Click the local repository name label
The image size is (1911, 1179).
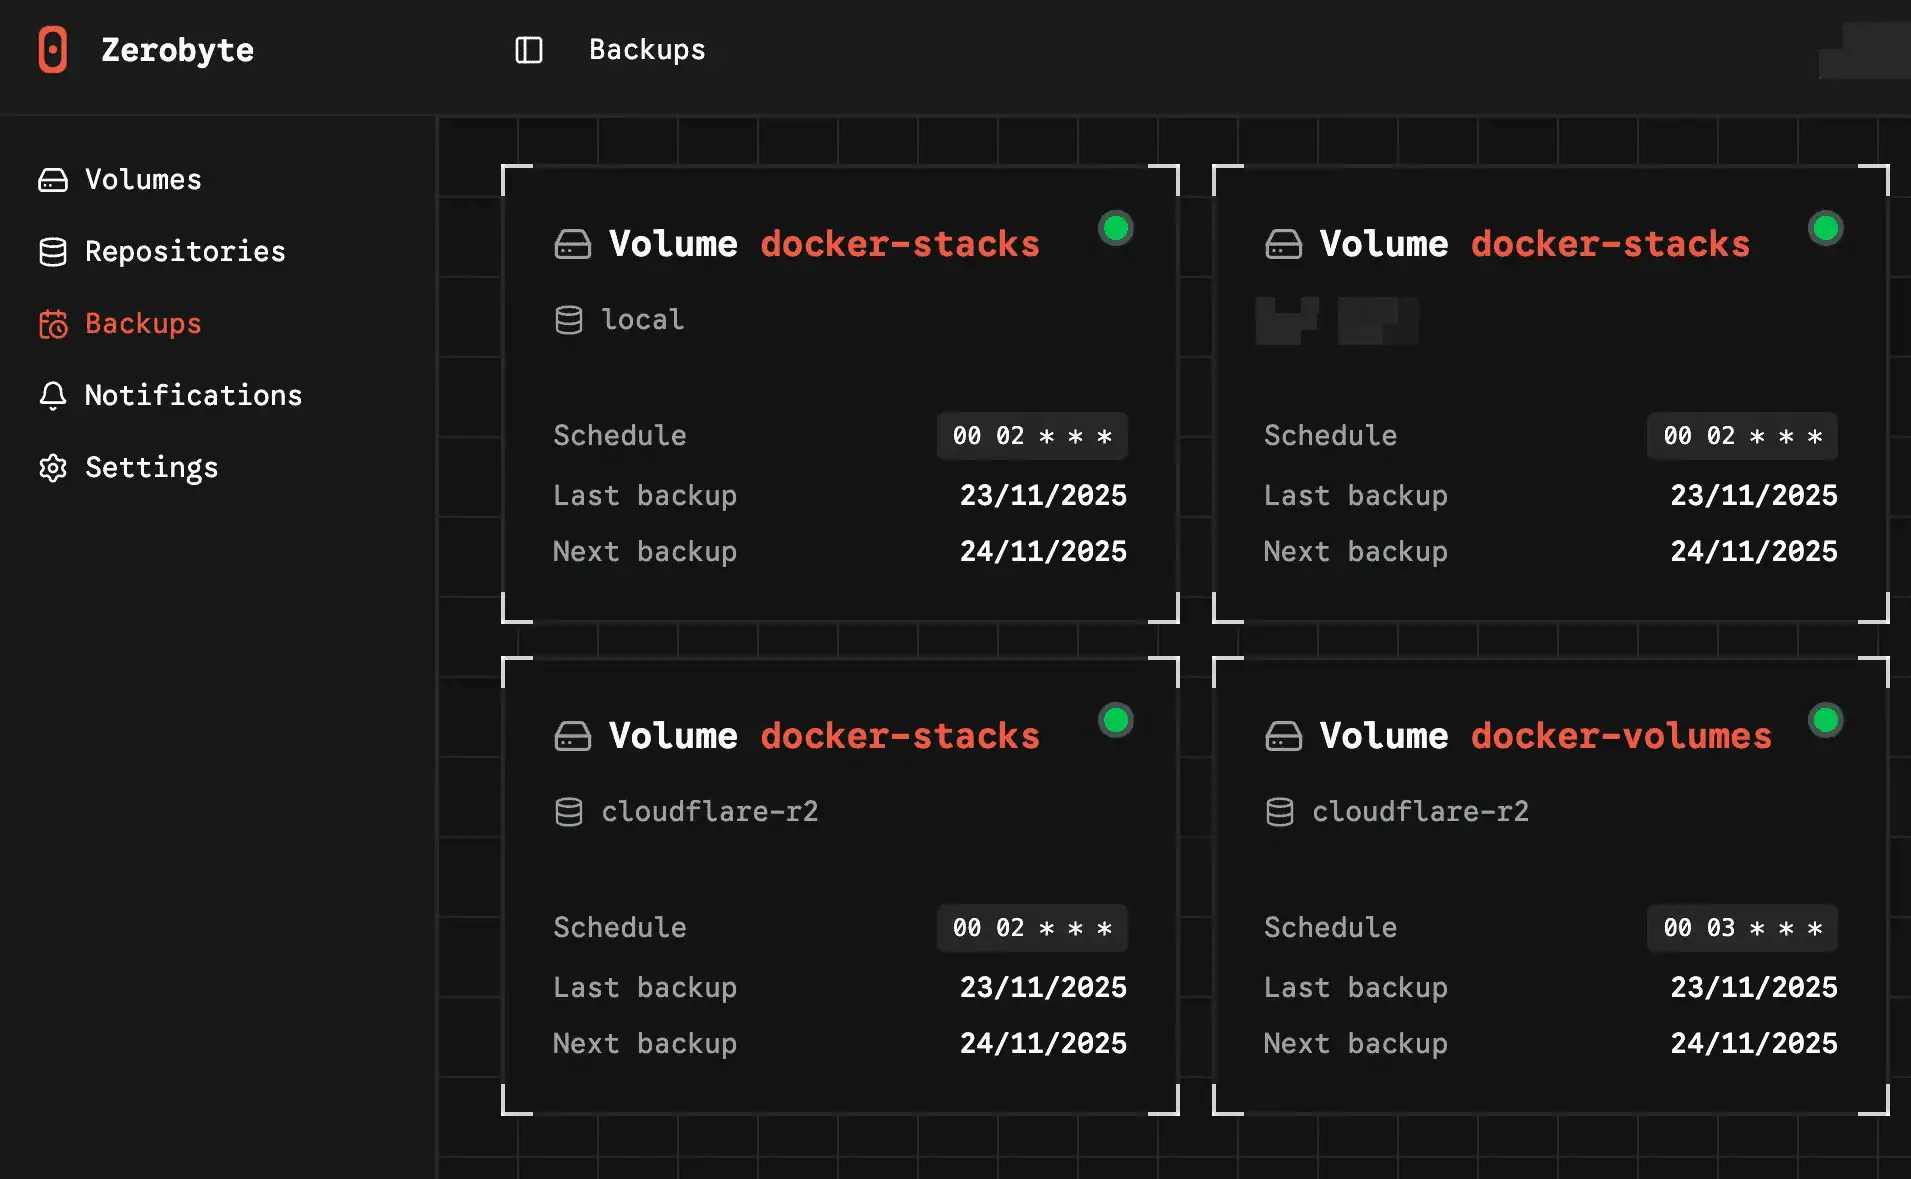pyautogui.click(x=642, y=320)
